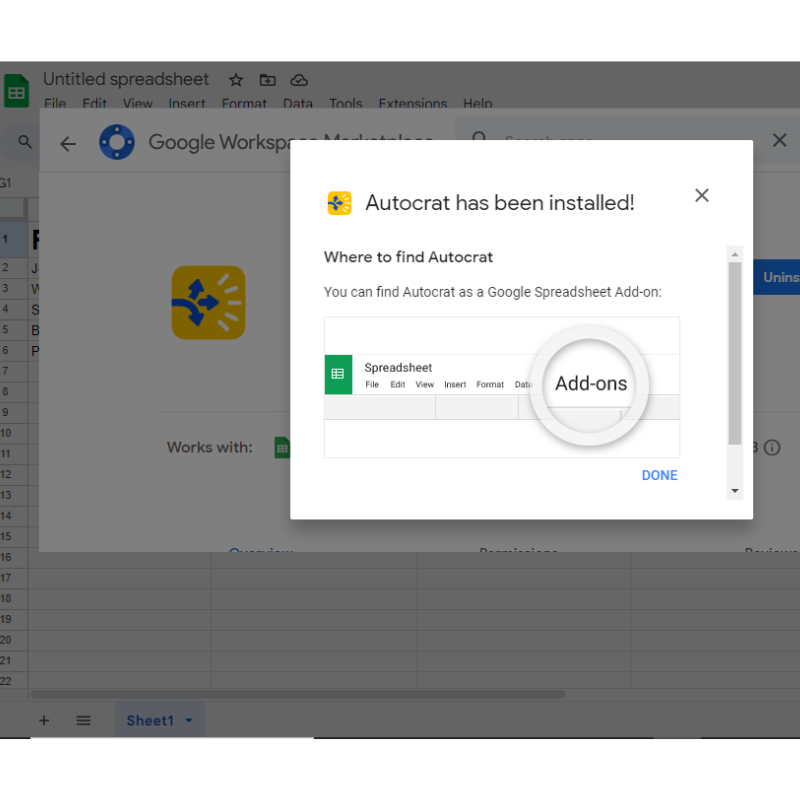Rename the Untitled spreadsheet title

click(x=126, y=79)
